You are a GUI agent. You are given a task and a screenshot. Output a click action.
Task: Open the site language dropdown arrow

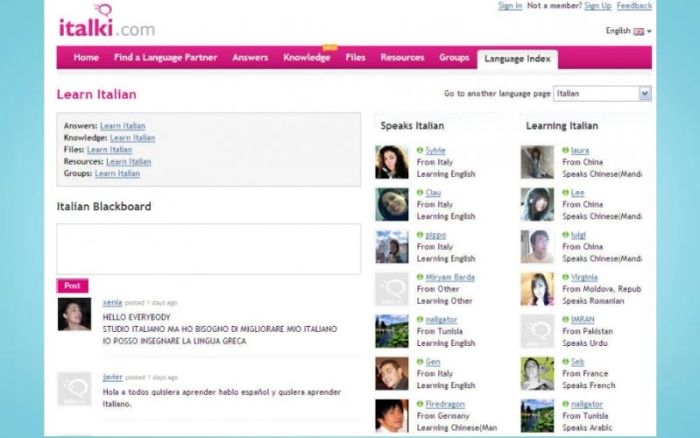[649, 31]
